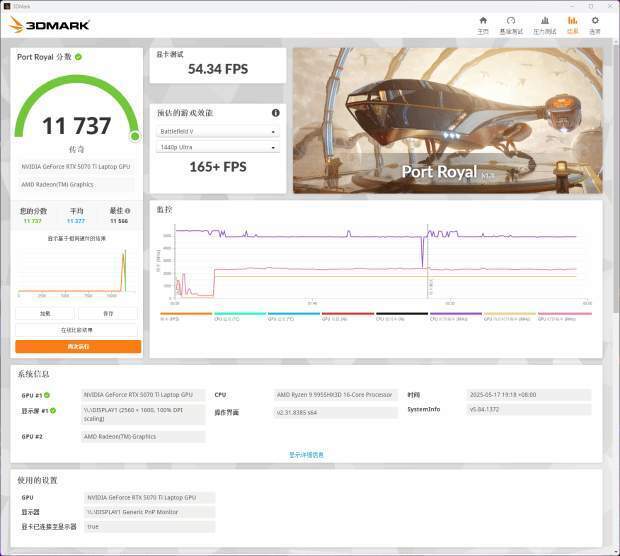Toggle the black CPU legend entry
This screenshot has width=620, height=556.
pos(402,316)
